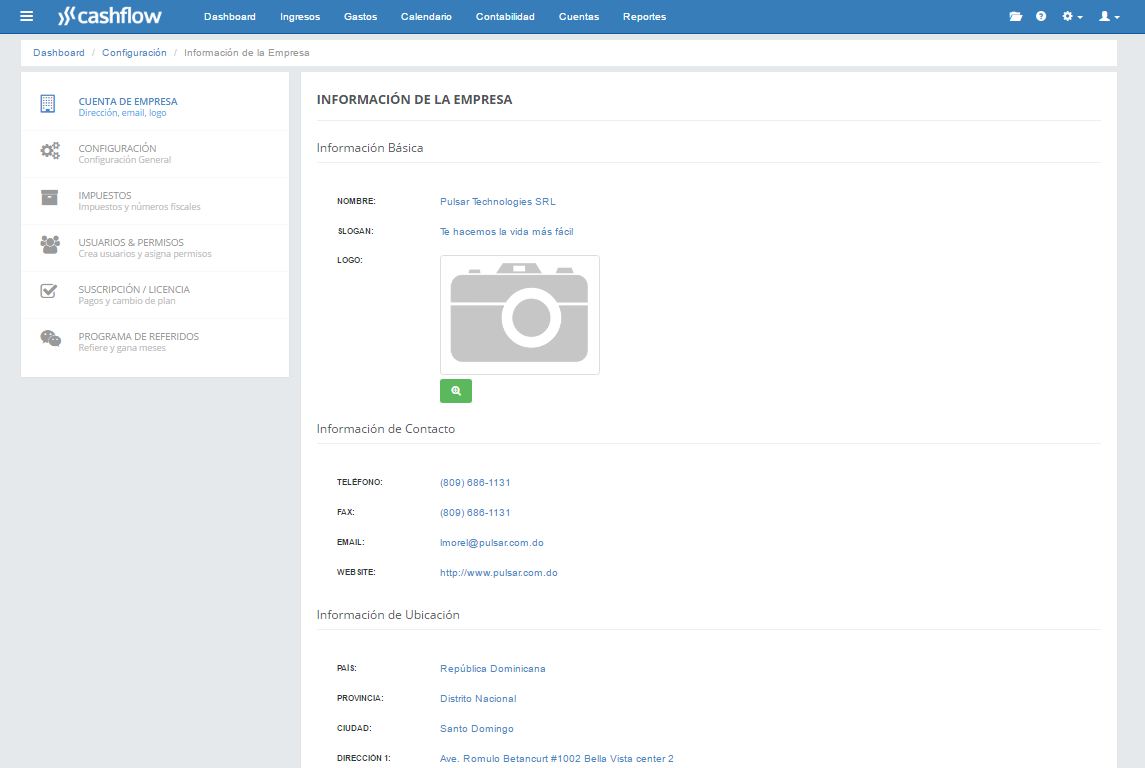Click the PROVINCIA field label
The height and width of the screenshot is (768, 1145).
(x=360, y=698)
